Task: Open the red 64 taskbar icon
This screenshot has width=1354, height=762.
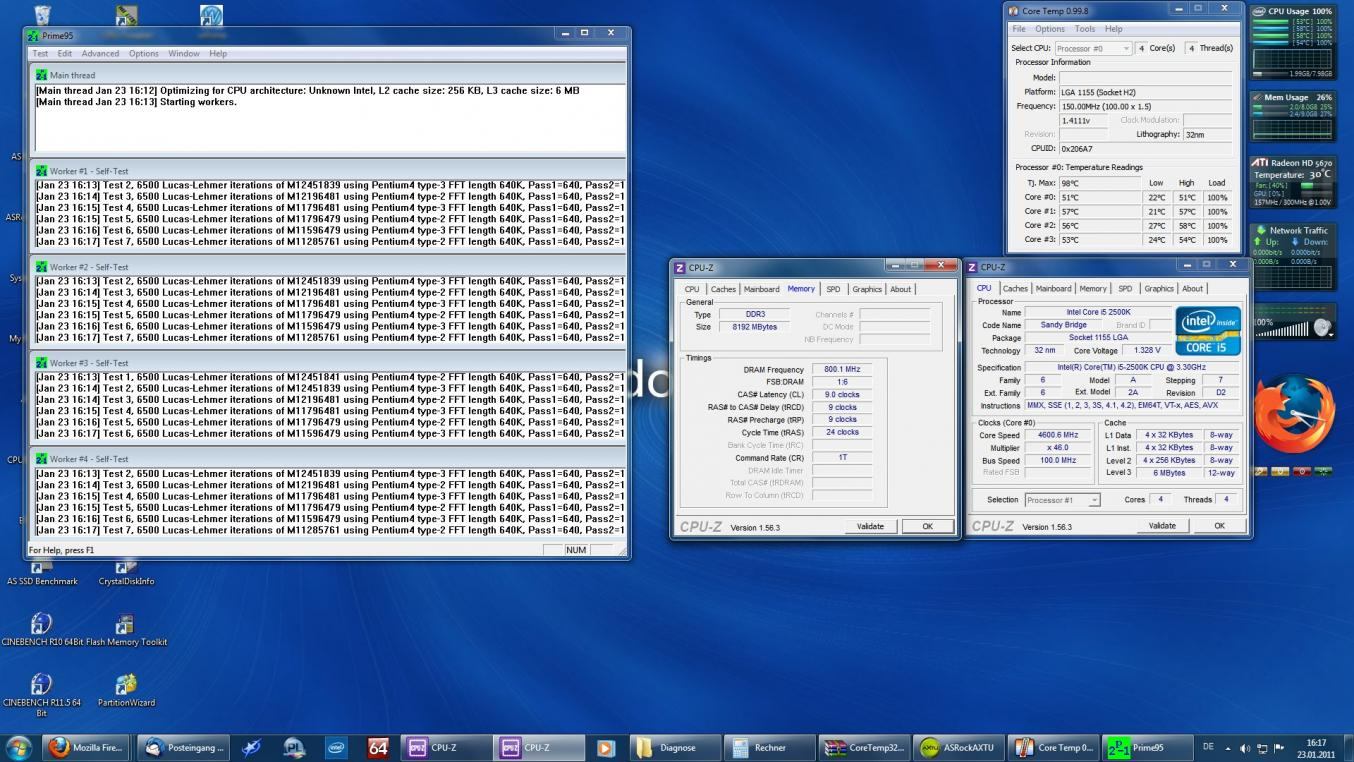Action: pyautogui.click(x=378, y=747)
